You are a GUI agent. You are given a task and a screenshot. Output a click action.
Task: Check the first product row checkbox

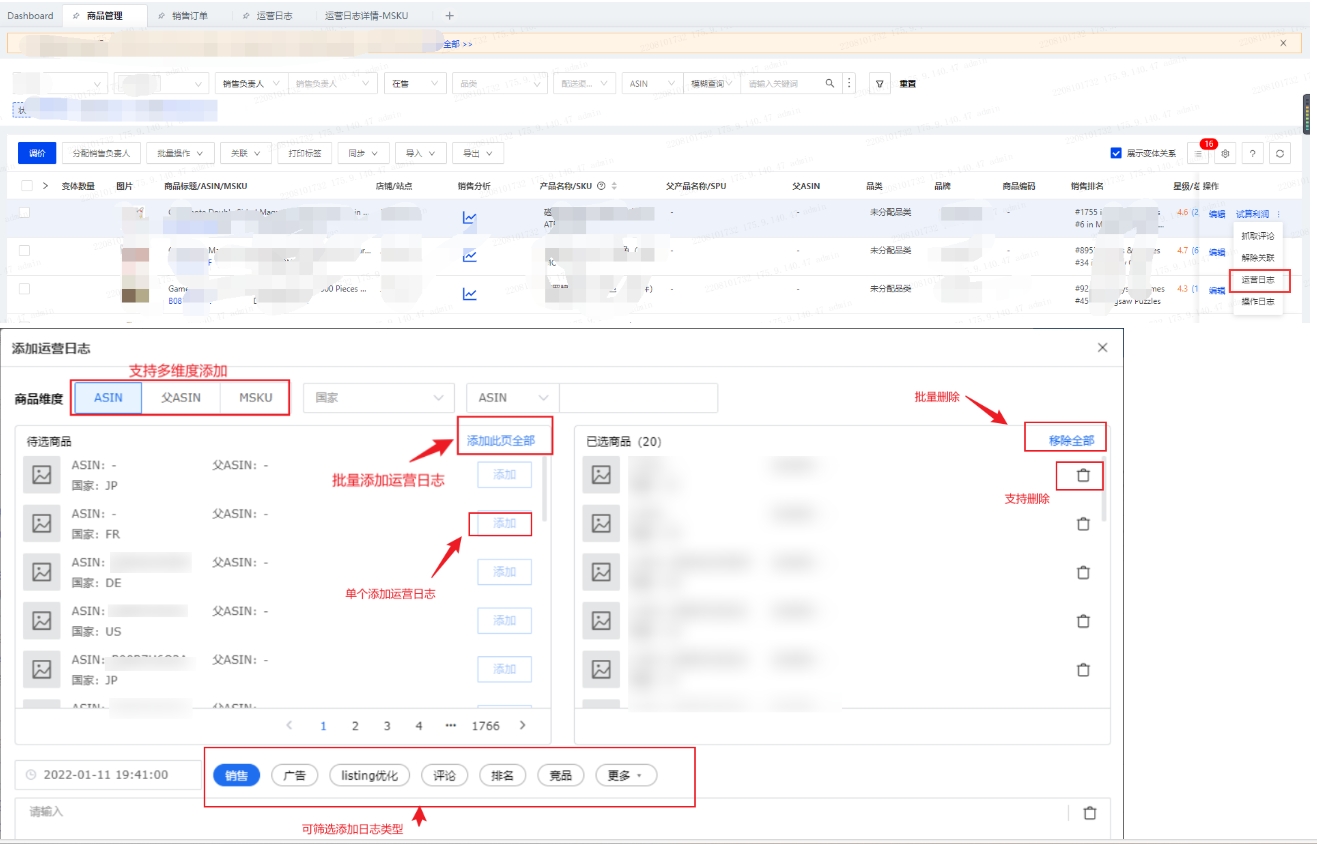[x=25, y=213]
